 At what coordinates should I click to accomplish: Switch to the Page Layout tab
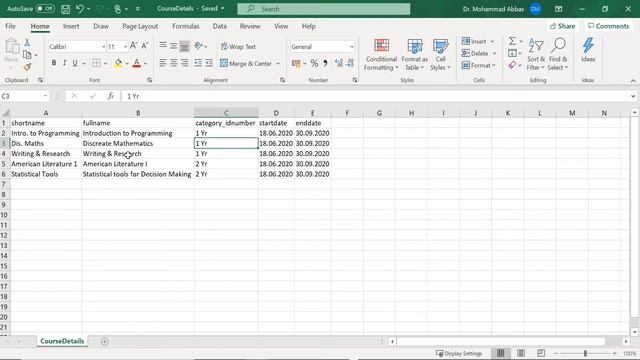pyautogui.click(x=140, y=26)
